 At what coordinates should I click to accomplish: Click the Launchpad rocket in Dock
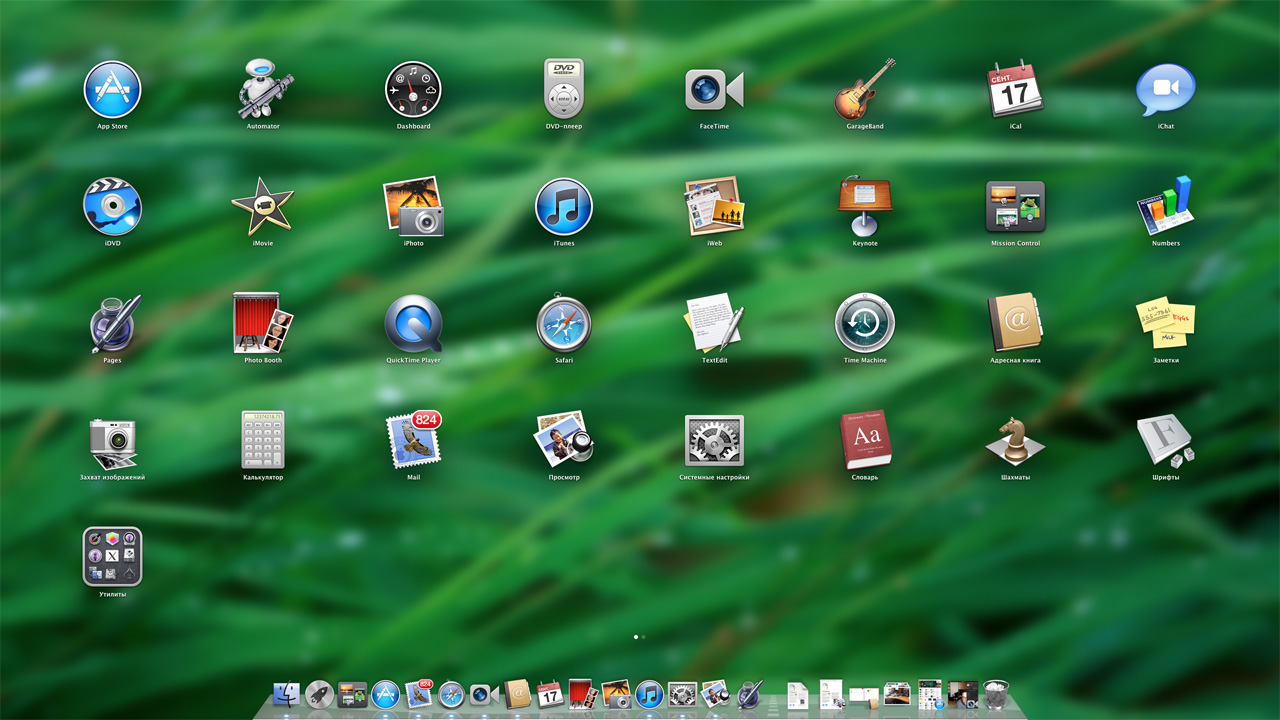[x=320, y=694]
